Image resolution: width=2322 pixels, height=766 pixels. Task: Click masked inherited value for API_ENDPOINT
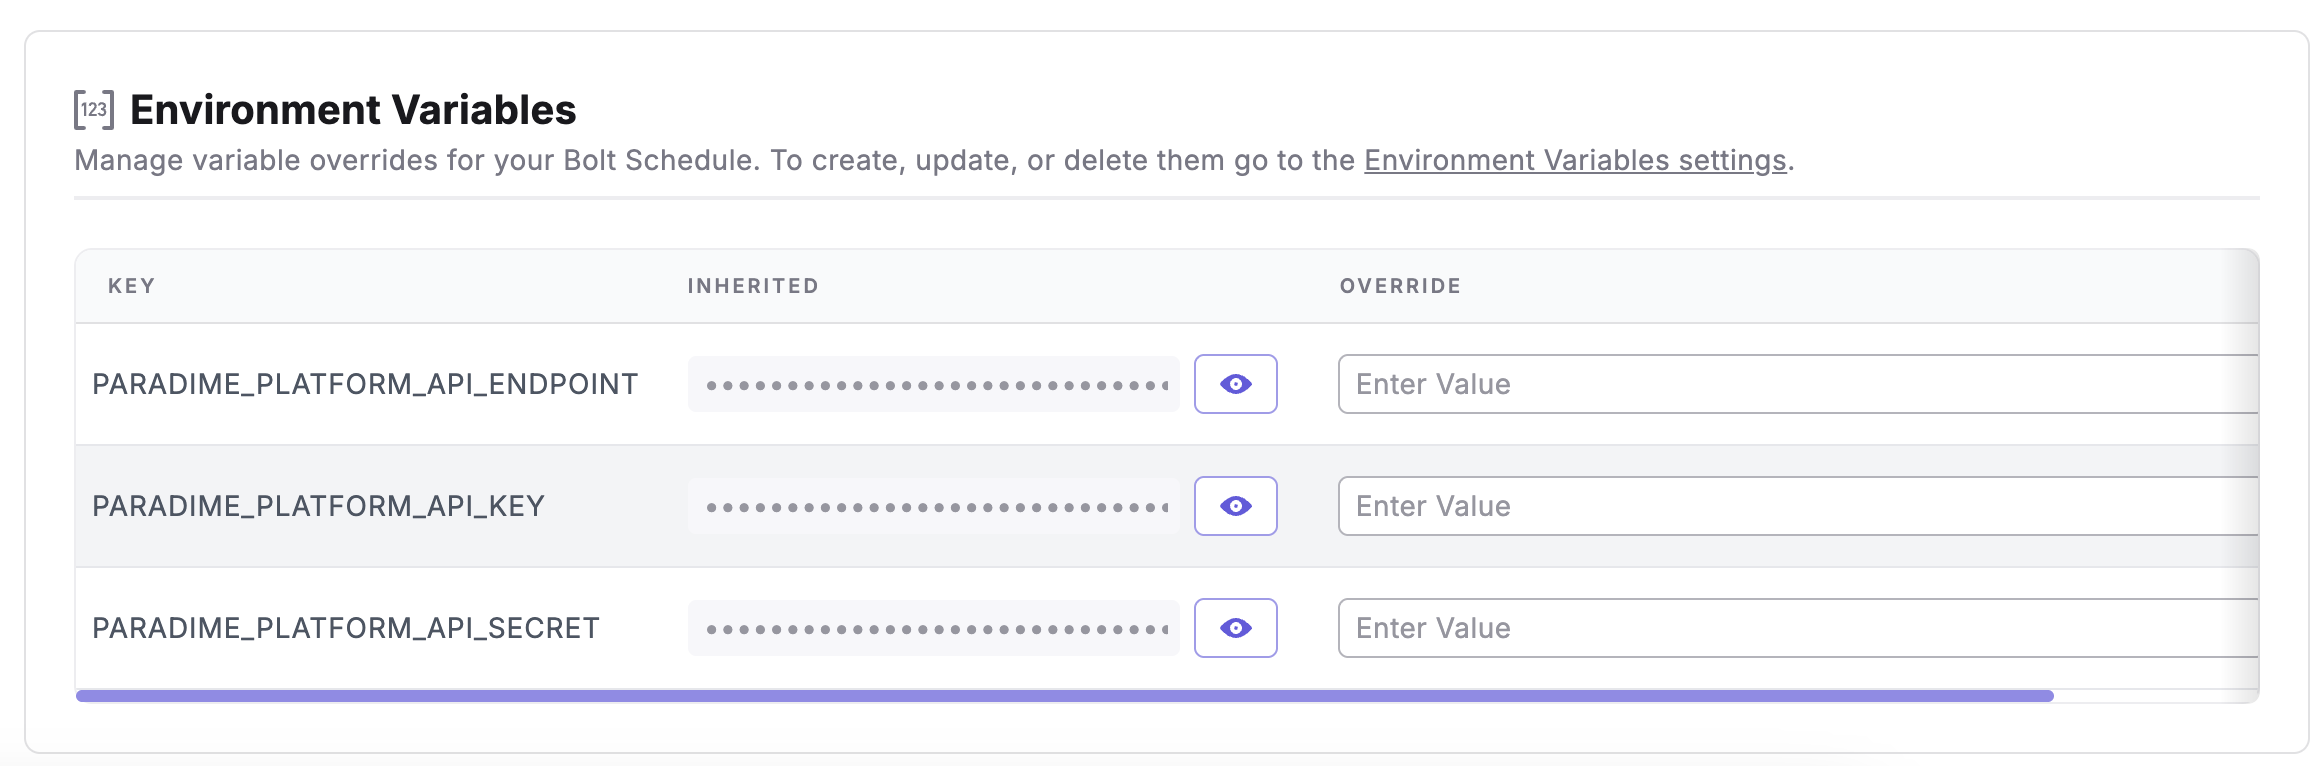tap(933, 385)
